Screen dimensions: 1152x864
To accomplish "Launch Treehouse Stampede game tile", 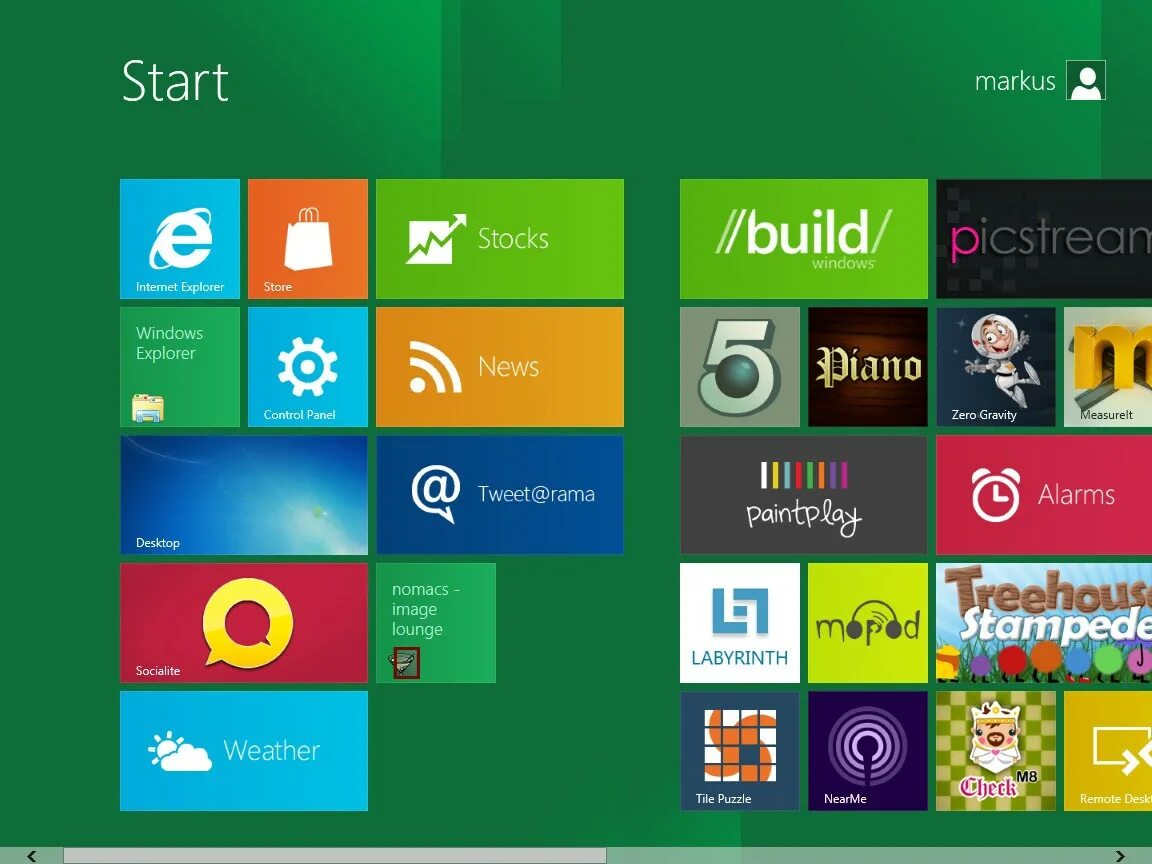I will pyautogui.click(x=1044, y=623).
